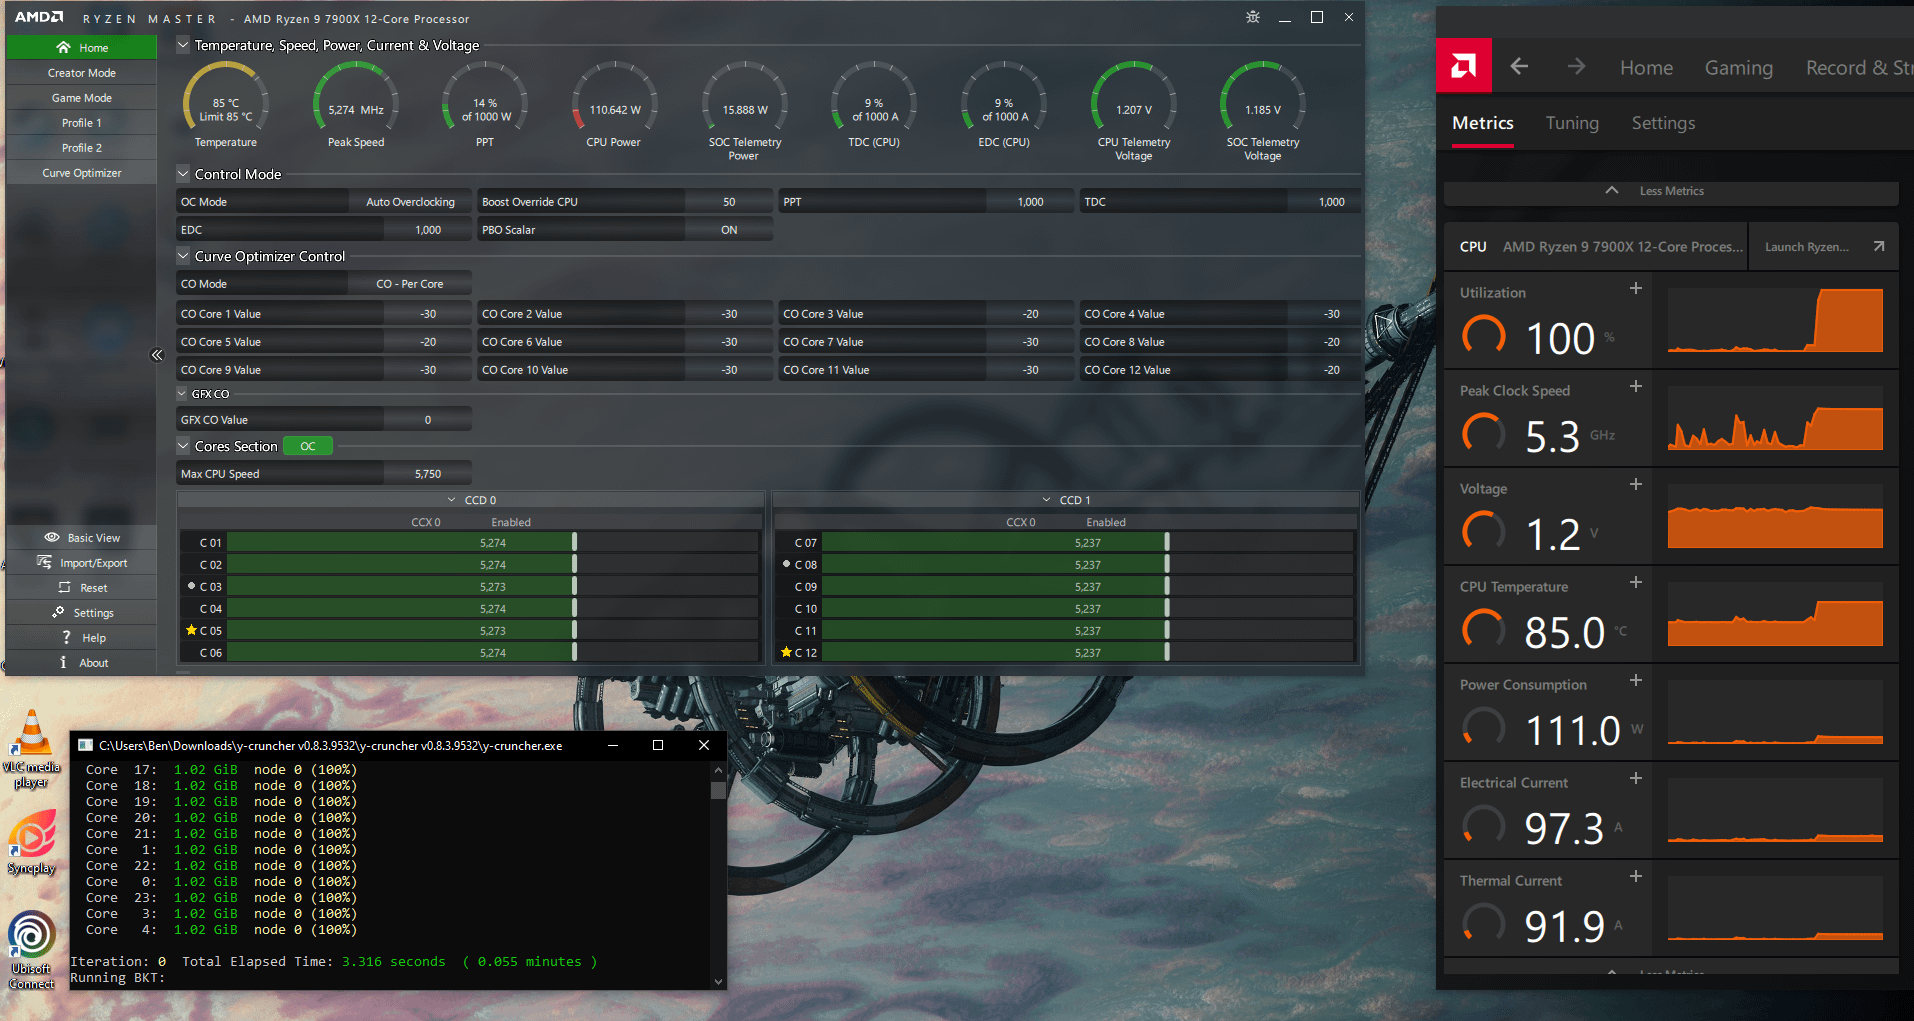Collapse the Control Mode section
This screenshot has width=1914, height=1021.
183,174
